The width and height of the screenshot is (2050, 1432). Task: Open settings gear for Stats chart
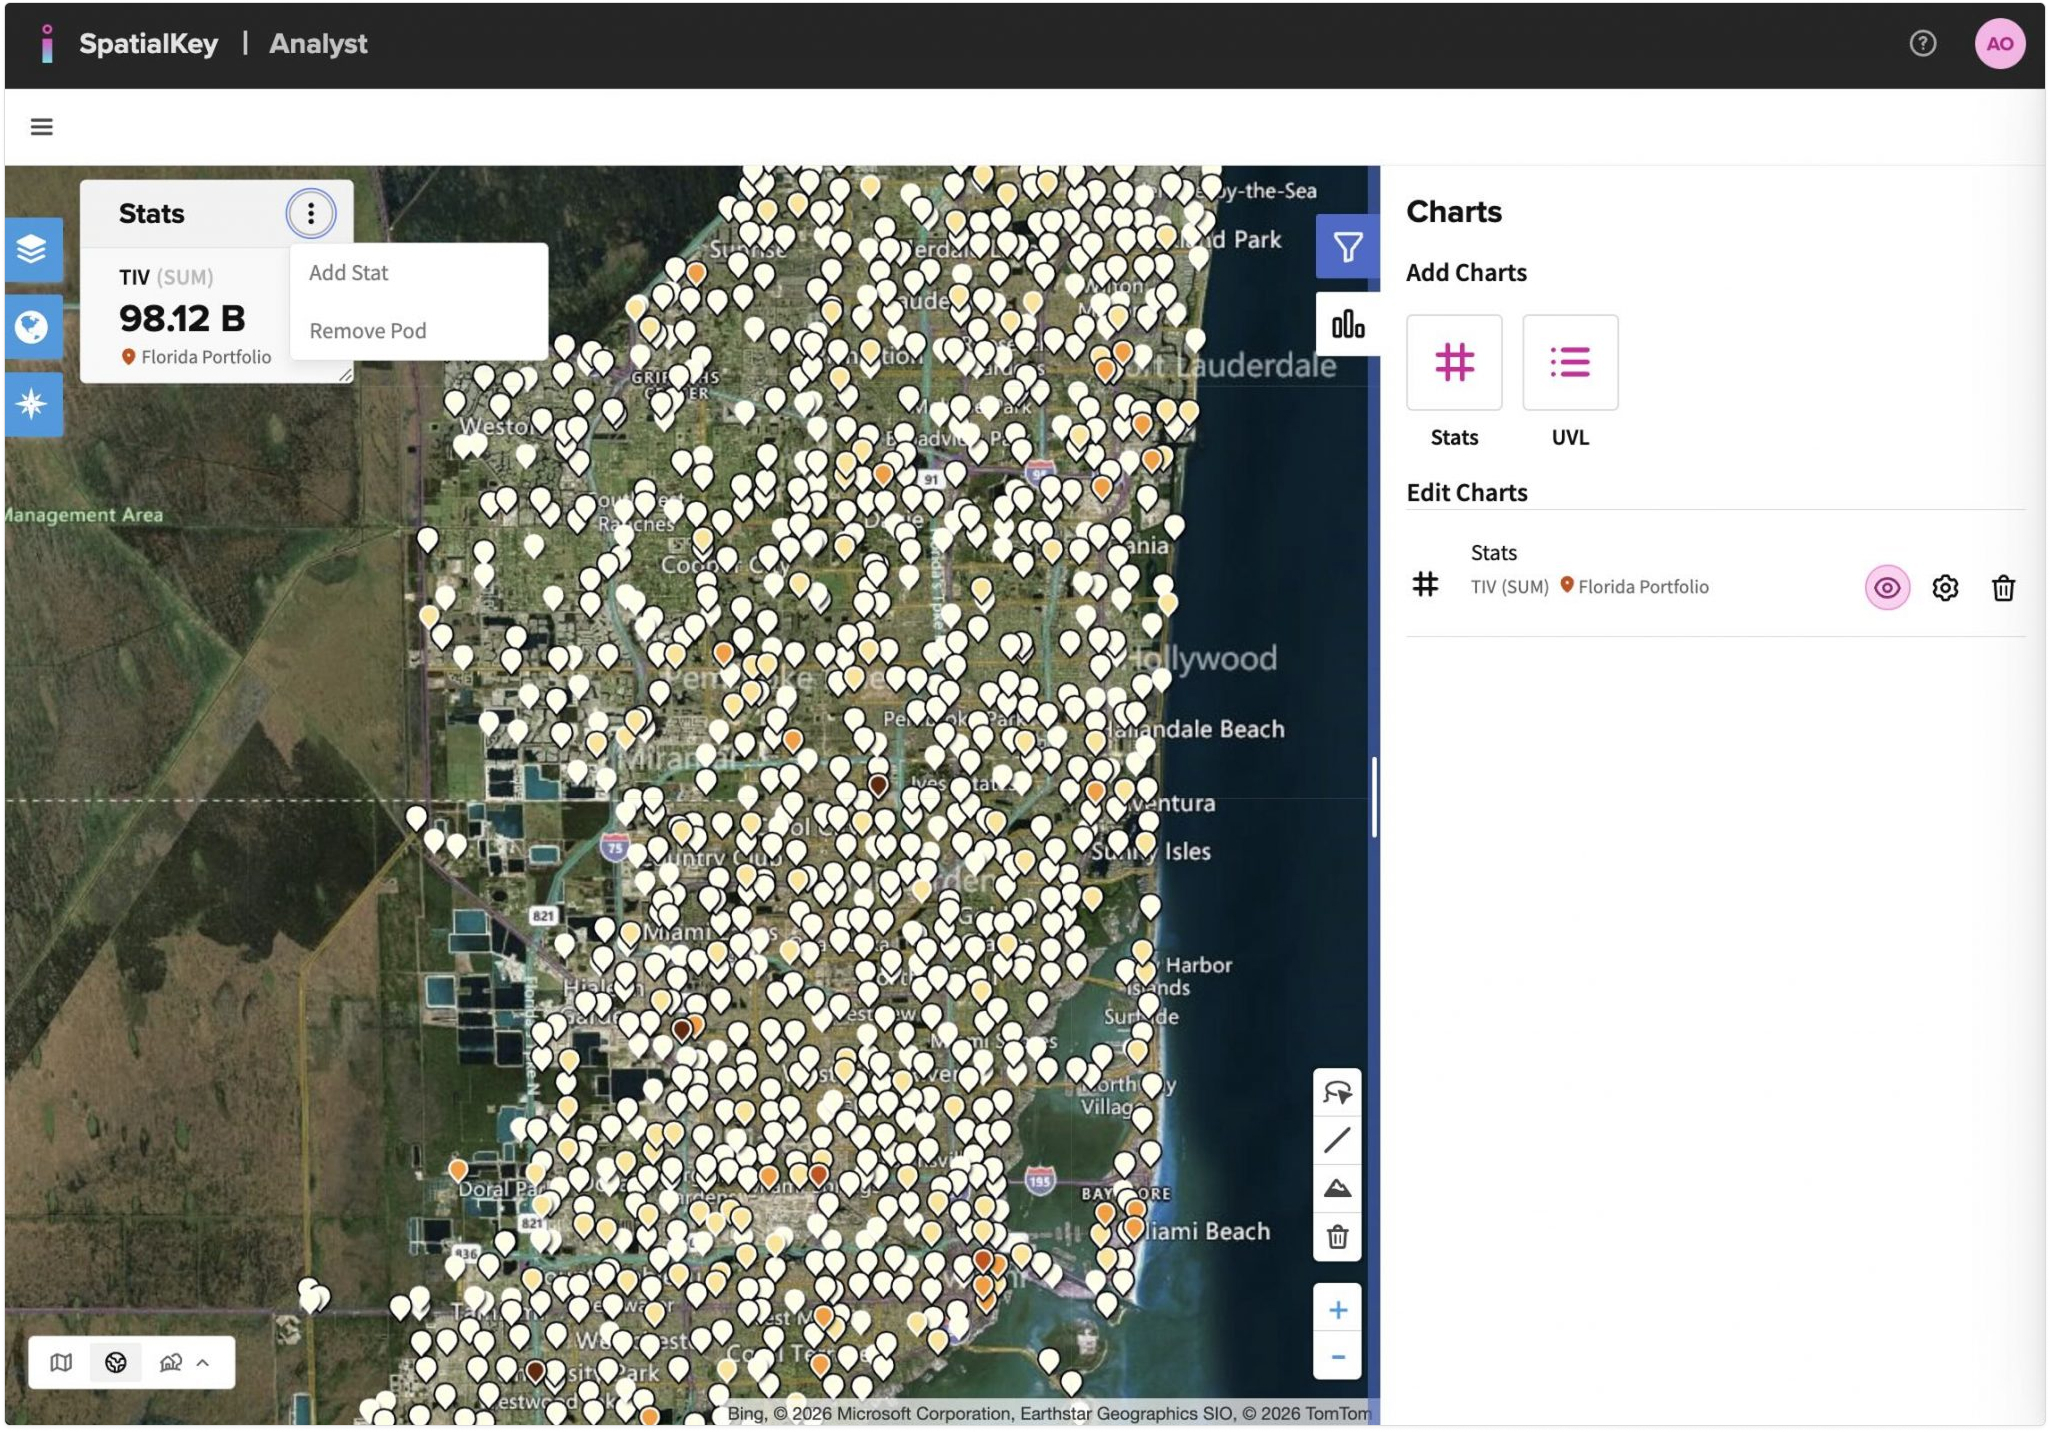(1944, 588)
